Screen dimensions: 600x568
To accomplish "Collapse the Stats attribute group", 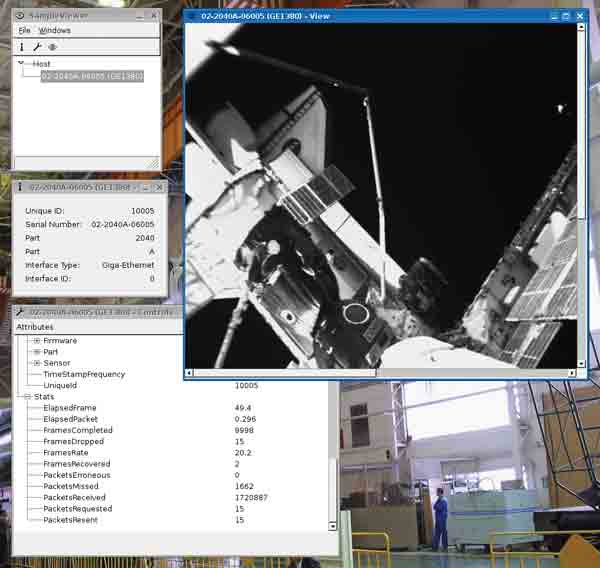I will point(26,397).
